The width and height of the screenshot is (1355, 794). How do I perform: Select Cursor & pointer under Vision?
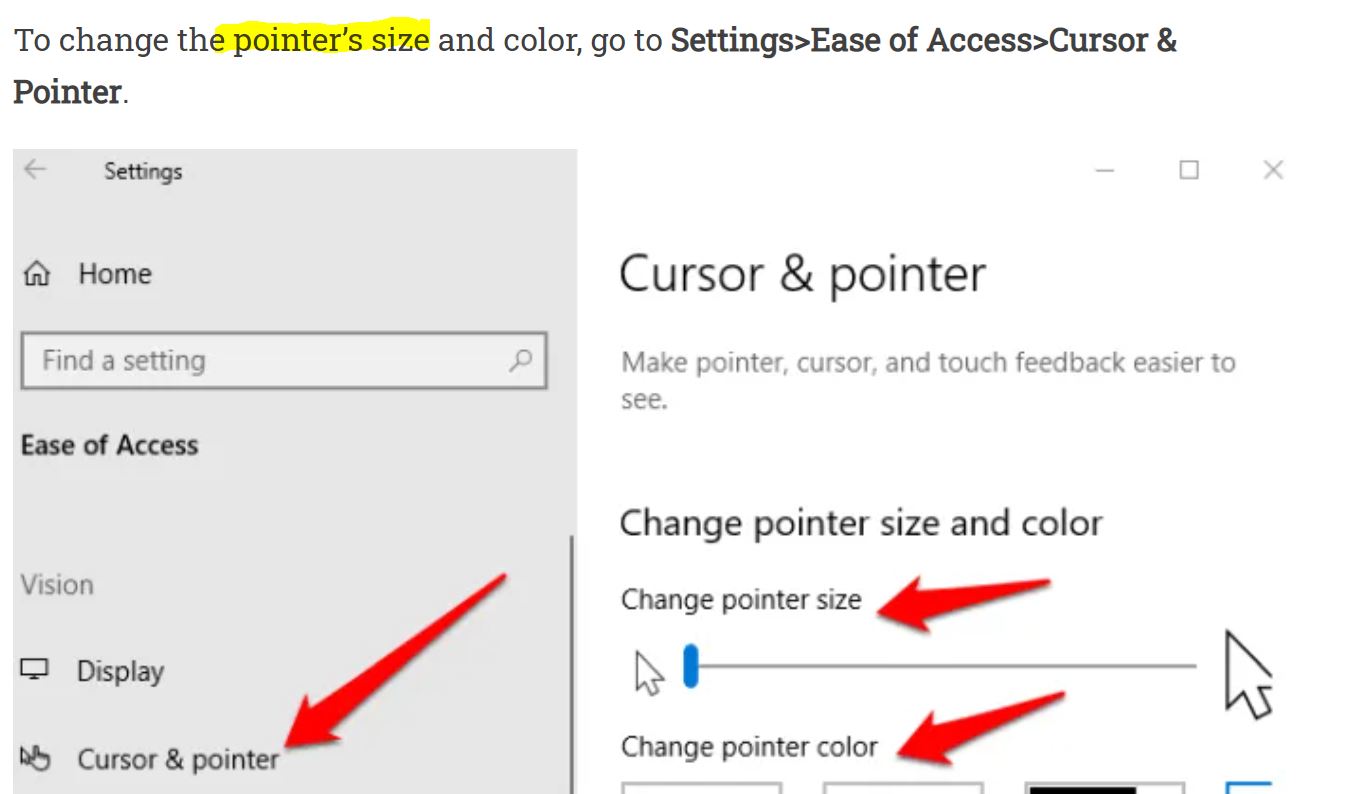coord(178,758)
